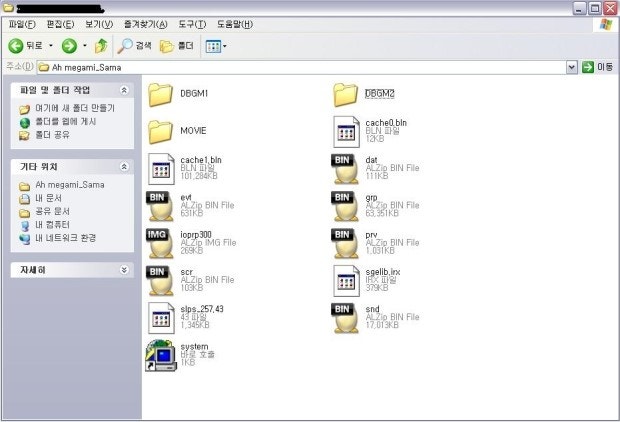Viewport: 620px width, 422px height.
Task: Select the MOVIE folder
Action: pyautogui.click(x=161, y=131)
